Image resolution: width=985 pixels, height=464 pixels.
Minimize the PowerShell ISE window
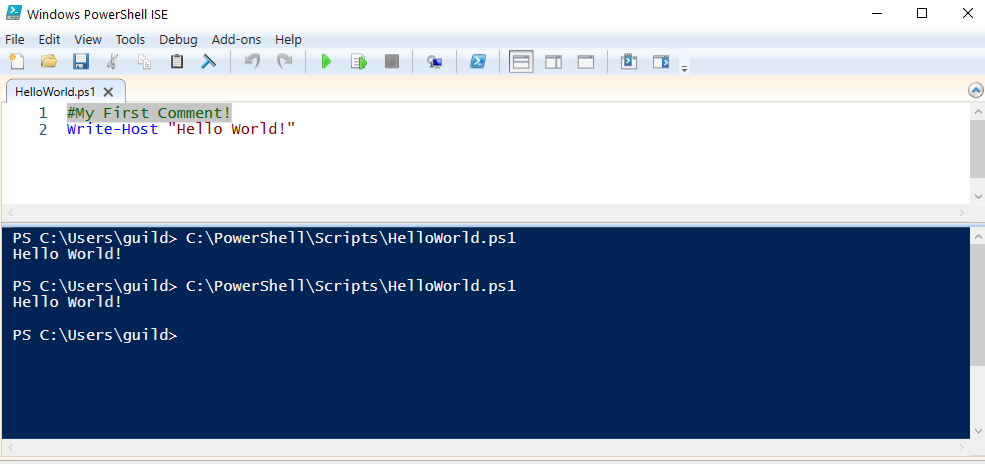click(x=876, y=13)
